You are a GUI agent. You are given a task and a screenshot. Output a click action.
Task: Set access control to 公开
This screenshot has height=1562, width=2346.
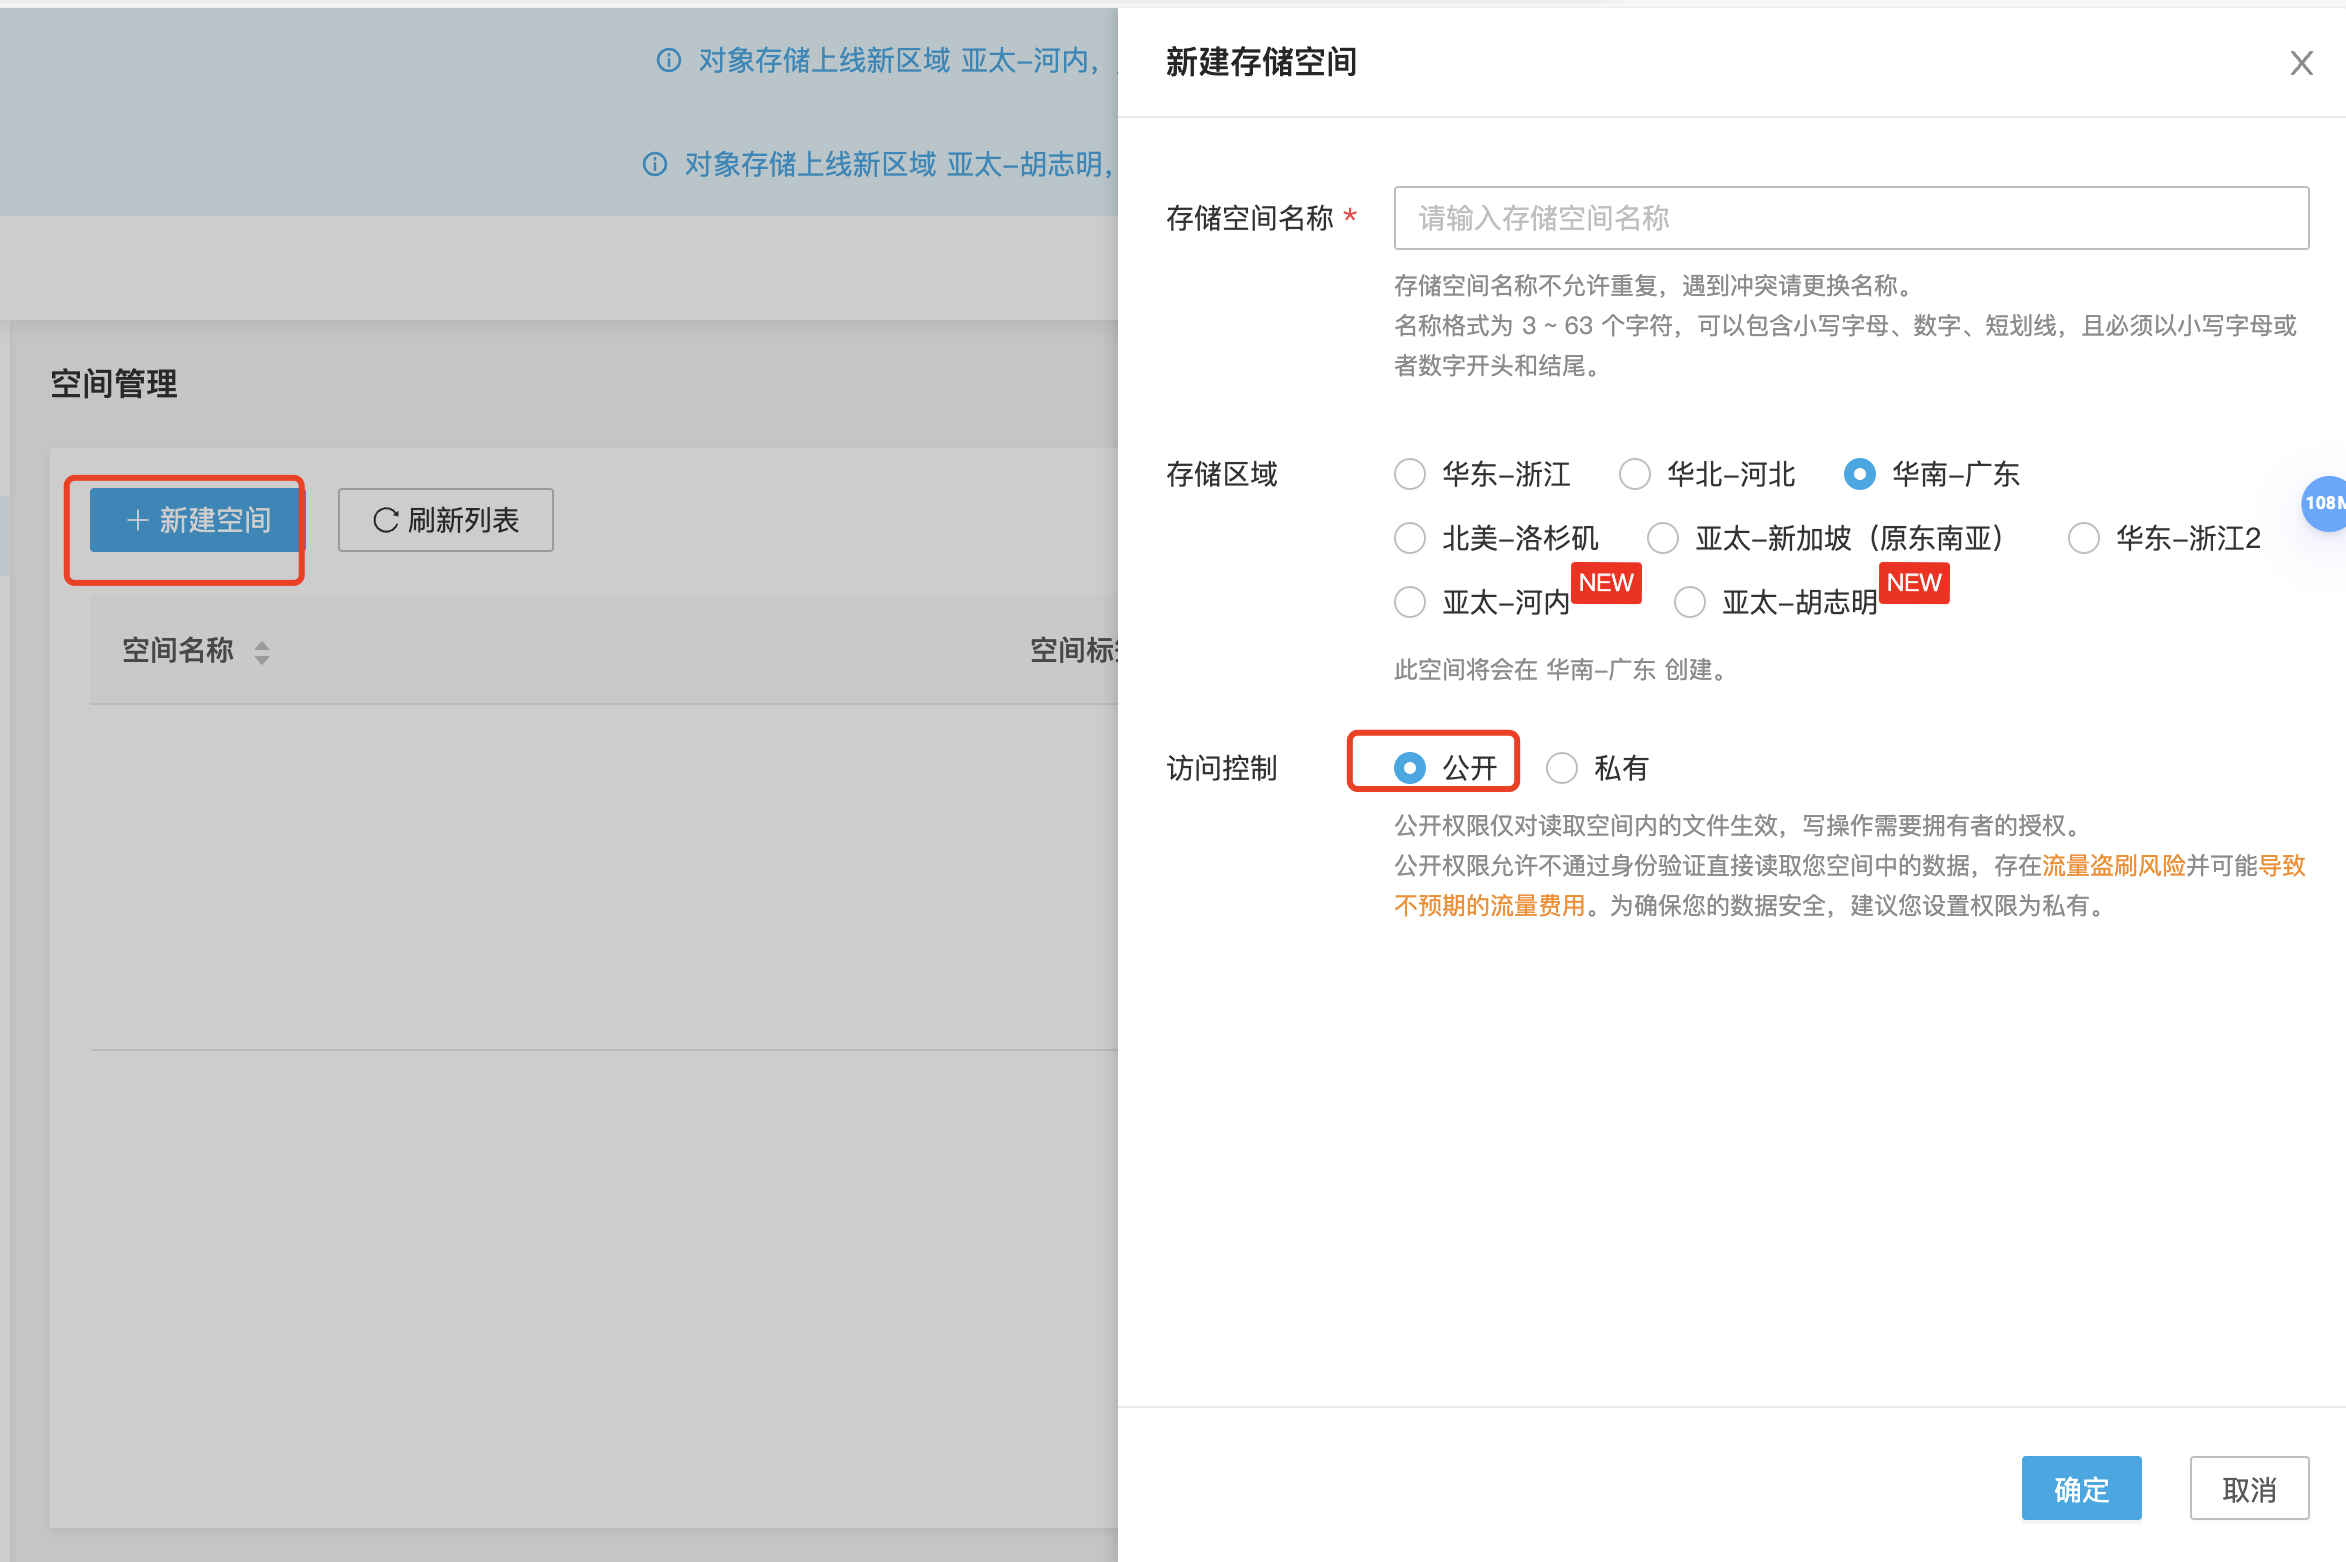[x=1410, y=768]
